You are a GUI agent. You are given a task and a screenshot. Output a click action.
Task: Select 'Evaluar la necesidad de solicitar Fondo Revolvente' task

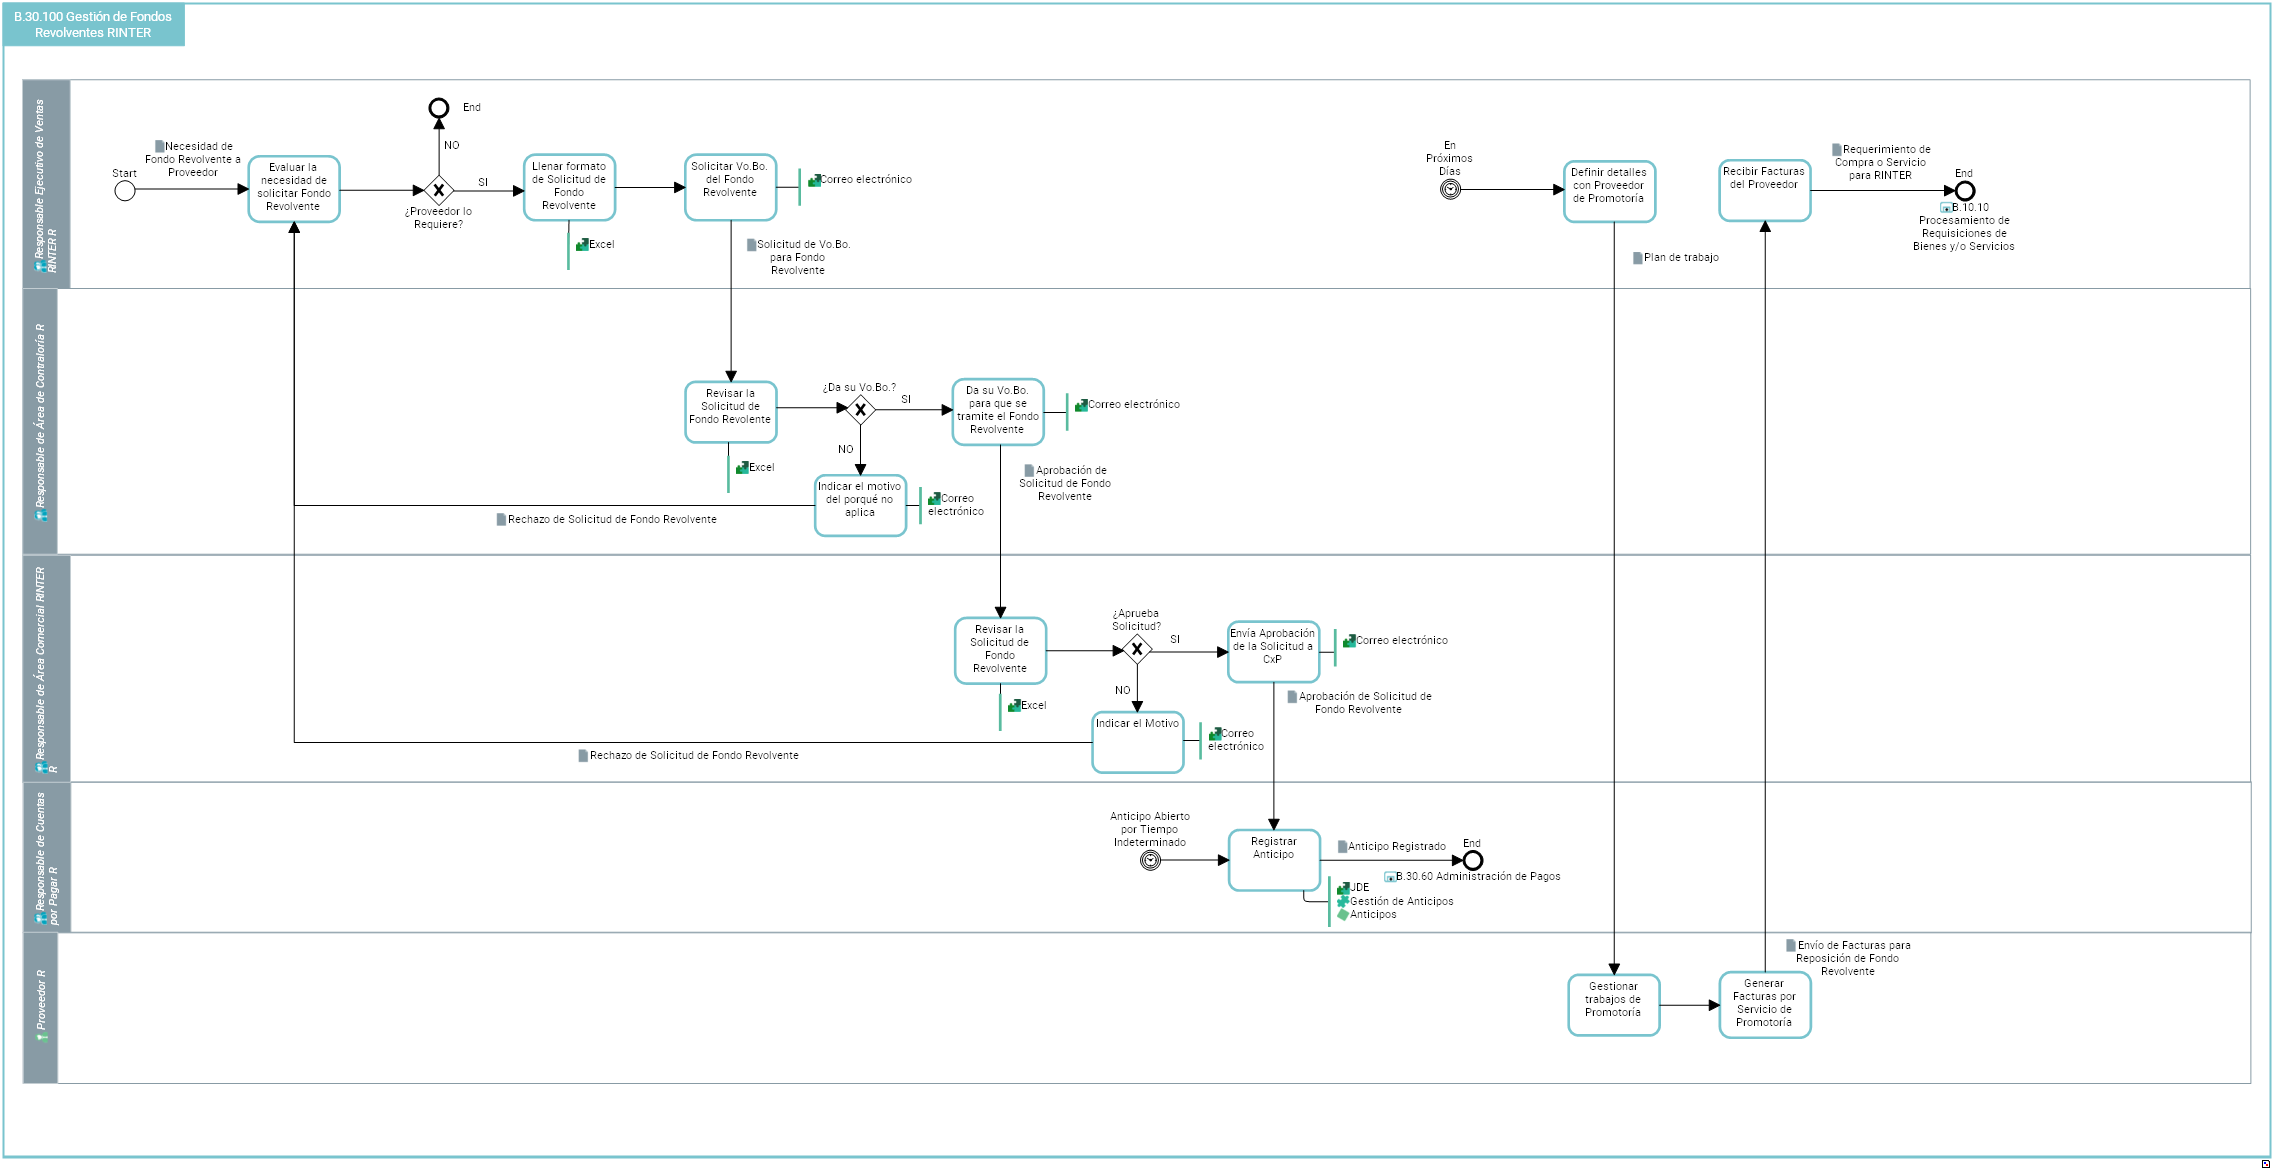tap(294, 188)
